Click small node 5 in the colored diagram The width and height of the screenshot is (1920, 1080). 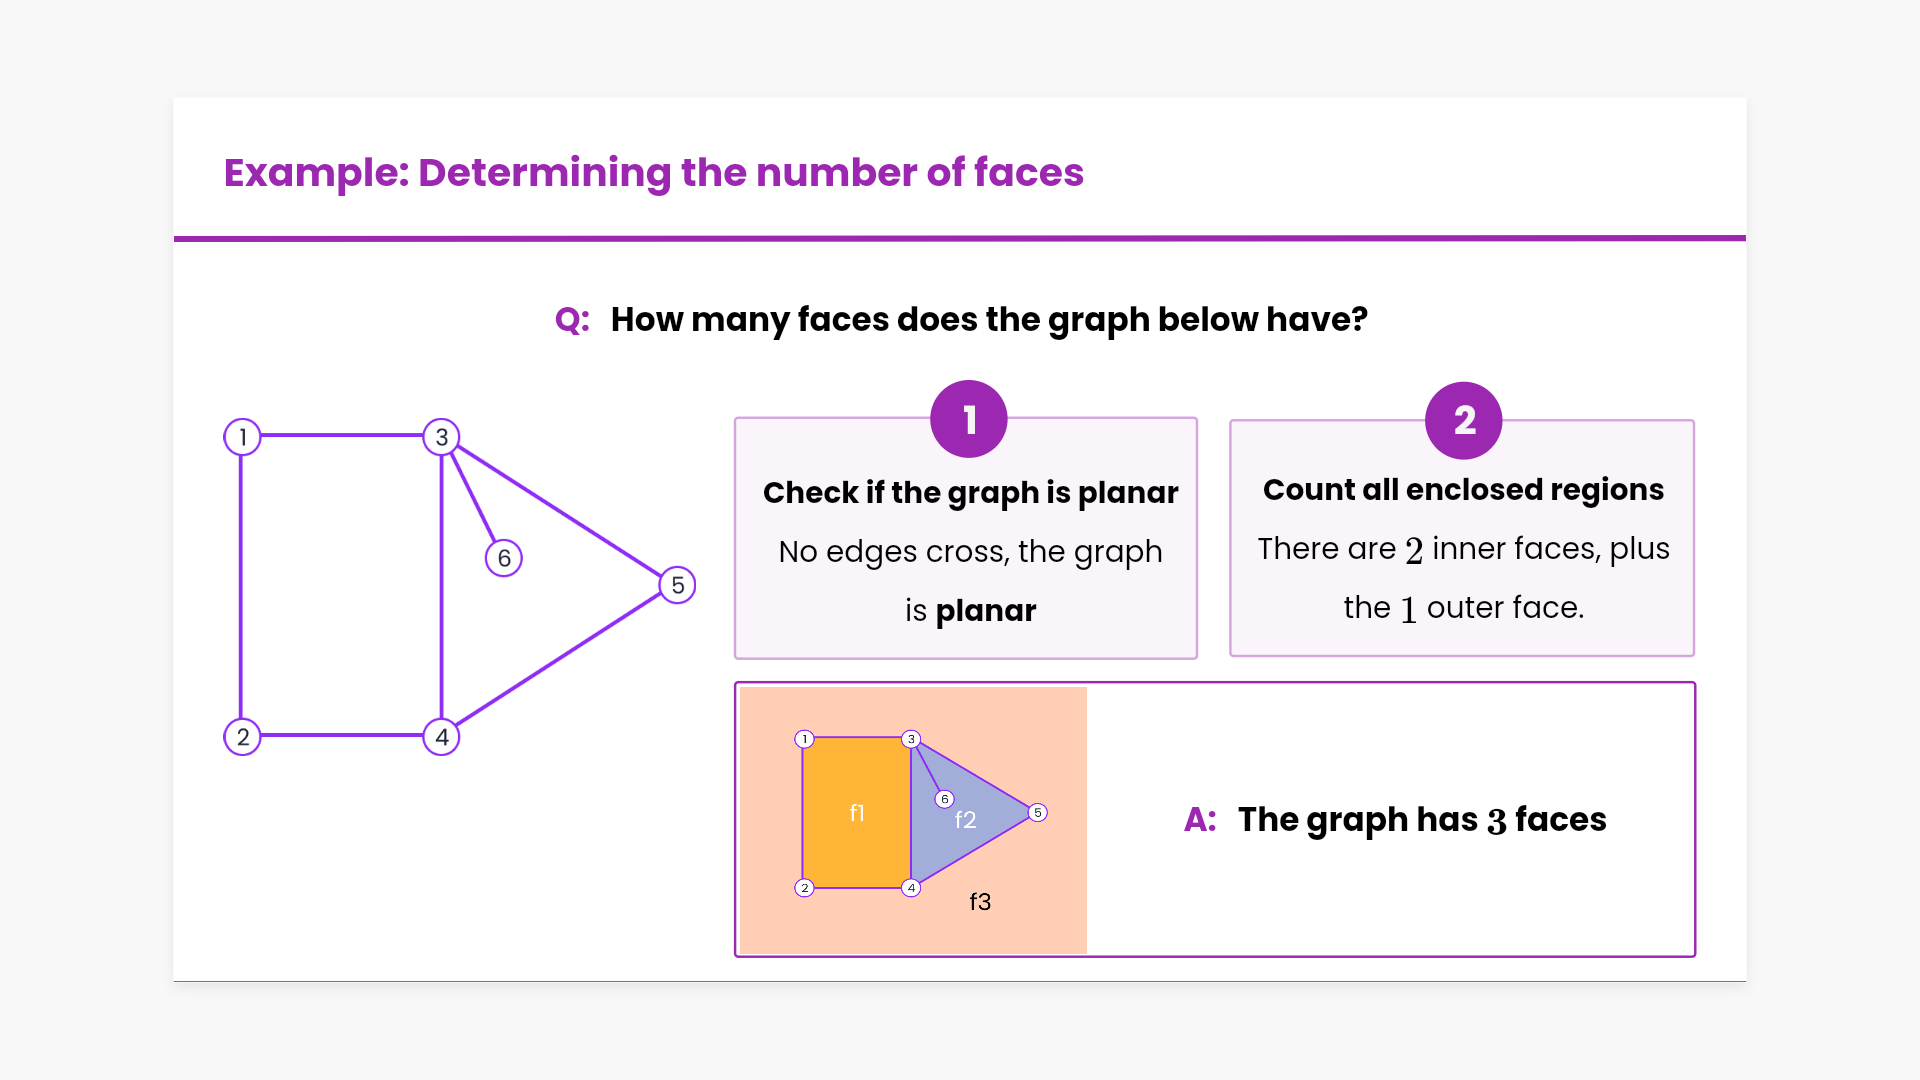(x=1038, y=812)
